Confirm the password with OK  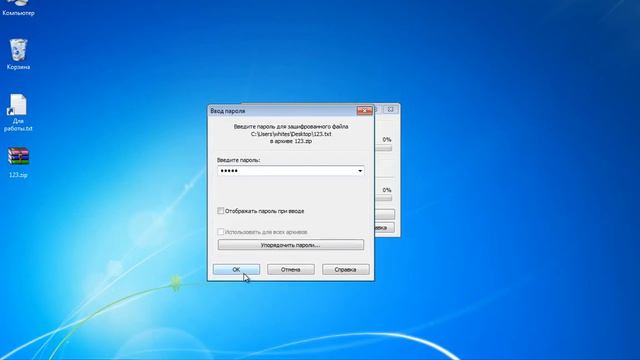click(236, 269)
